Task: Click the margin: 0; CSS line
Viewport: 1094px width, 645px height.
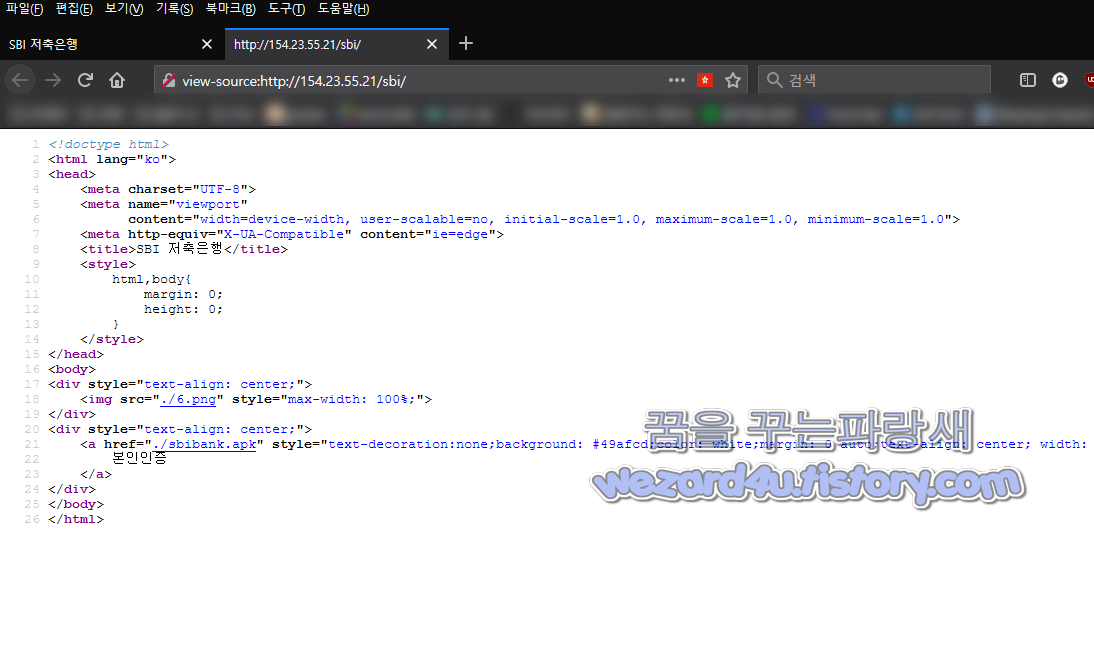Action: (183, 294)
